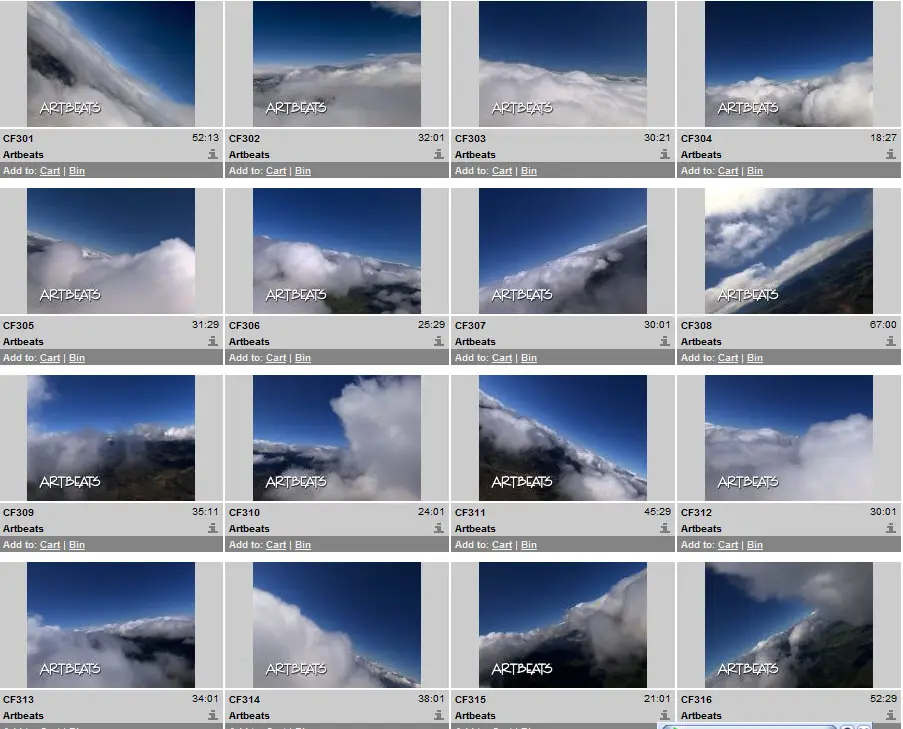Open info icon for clip CF308

click(x=890, y=341)
